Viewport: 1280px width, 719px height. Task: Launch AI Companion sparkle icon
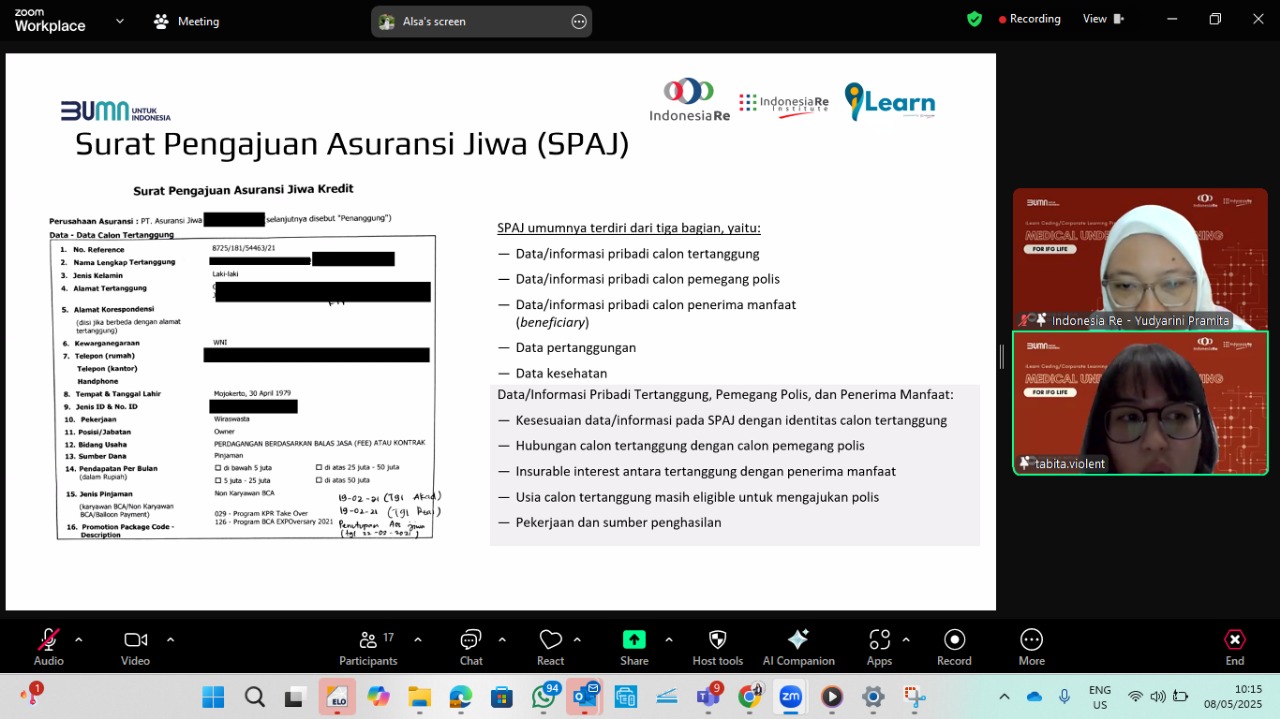click(x=798, y=640)
